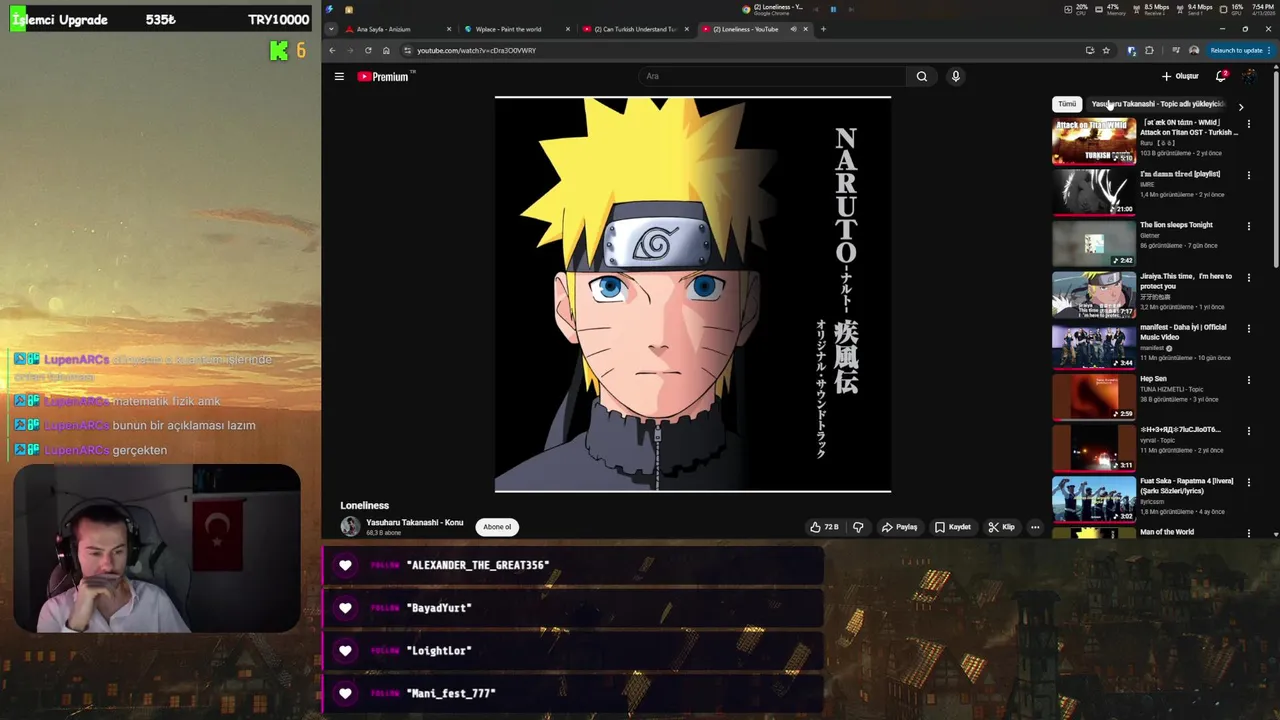Click the 'Kaydet' save button
The height and width of the screenshot is (720, 1280).
click(952, 527)
